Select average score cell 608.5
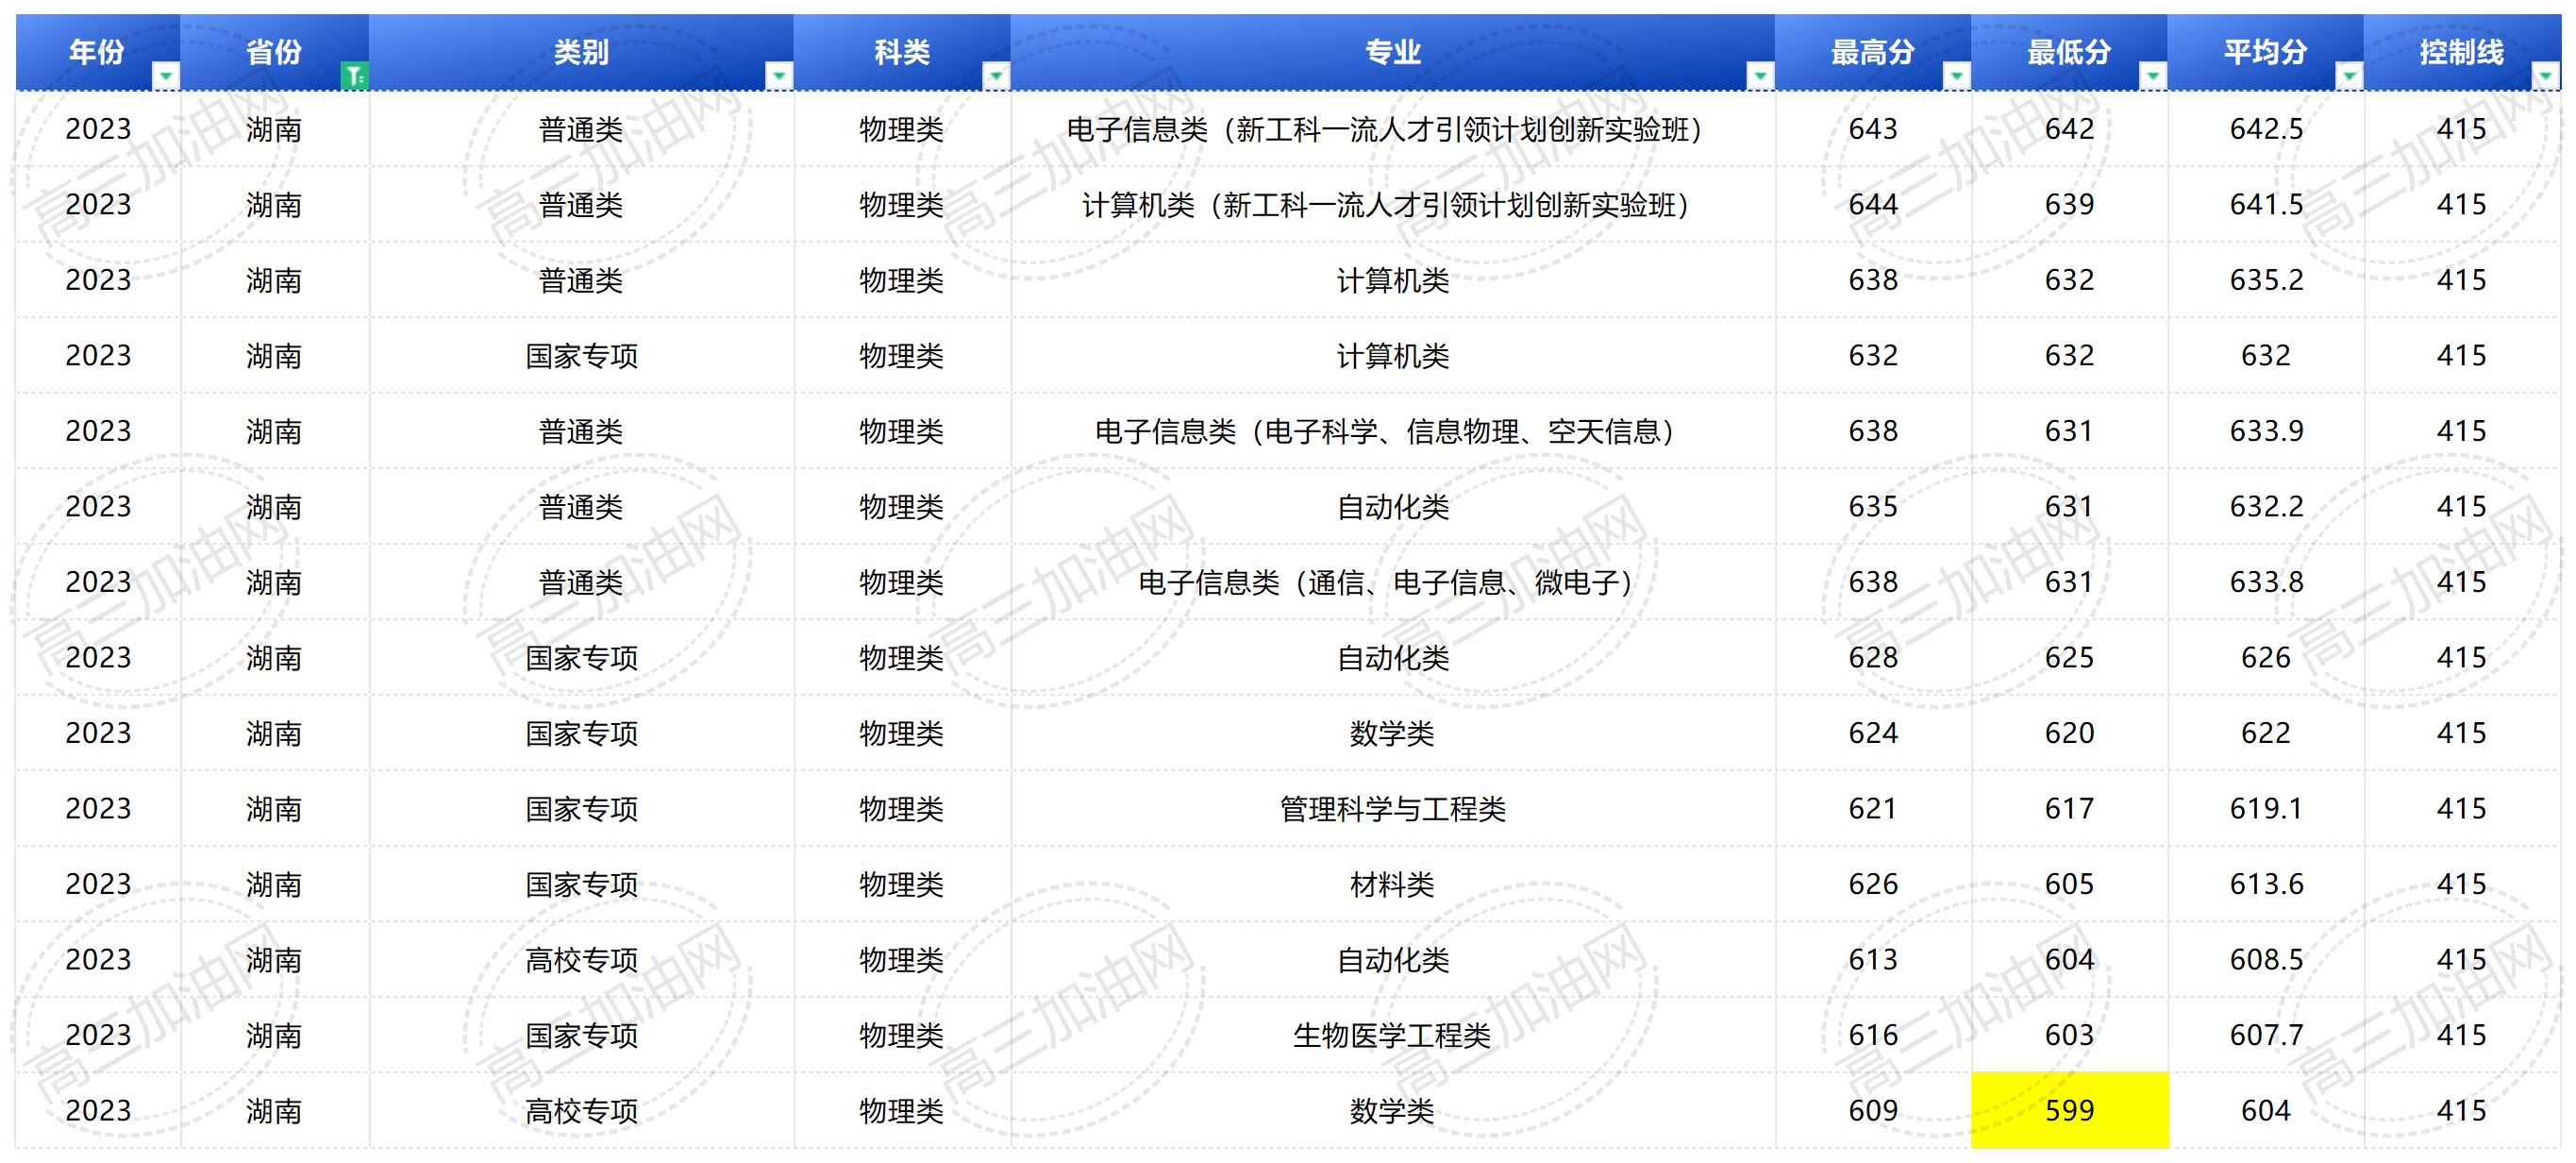2576x1163 pixels. click(x=2265, y=959)
